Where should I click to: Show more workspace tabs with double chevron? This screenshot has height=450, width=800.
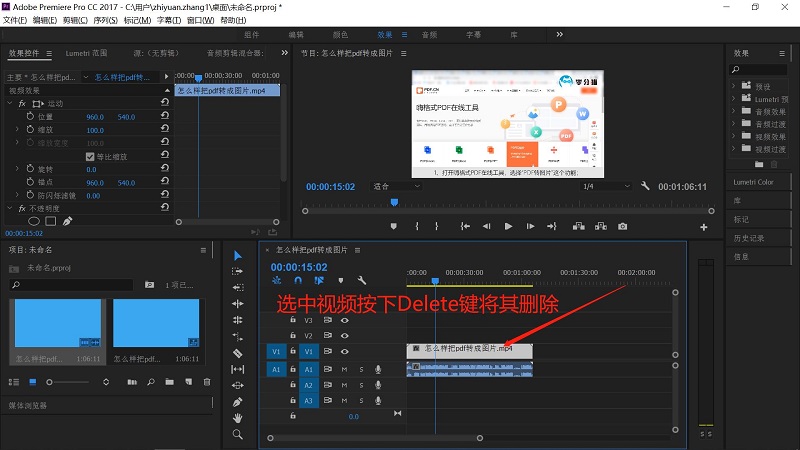coord(560,34)
